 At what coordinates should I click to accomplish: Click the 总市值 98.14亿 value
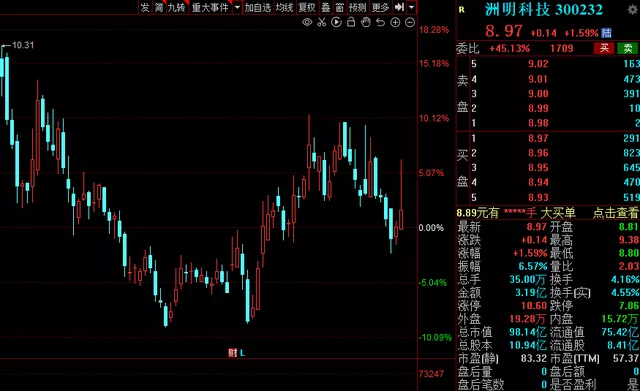coord(528,332)
